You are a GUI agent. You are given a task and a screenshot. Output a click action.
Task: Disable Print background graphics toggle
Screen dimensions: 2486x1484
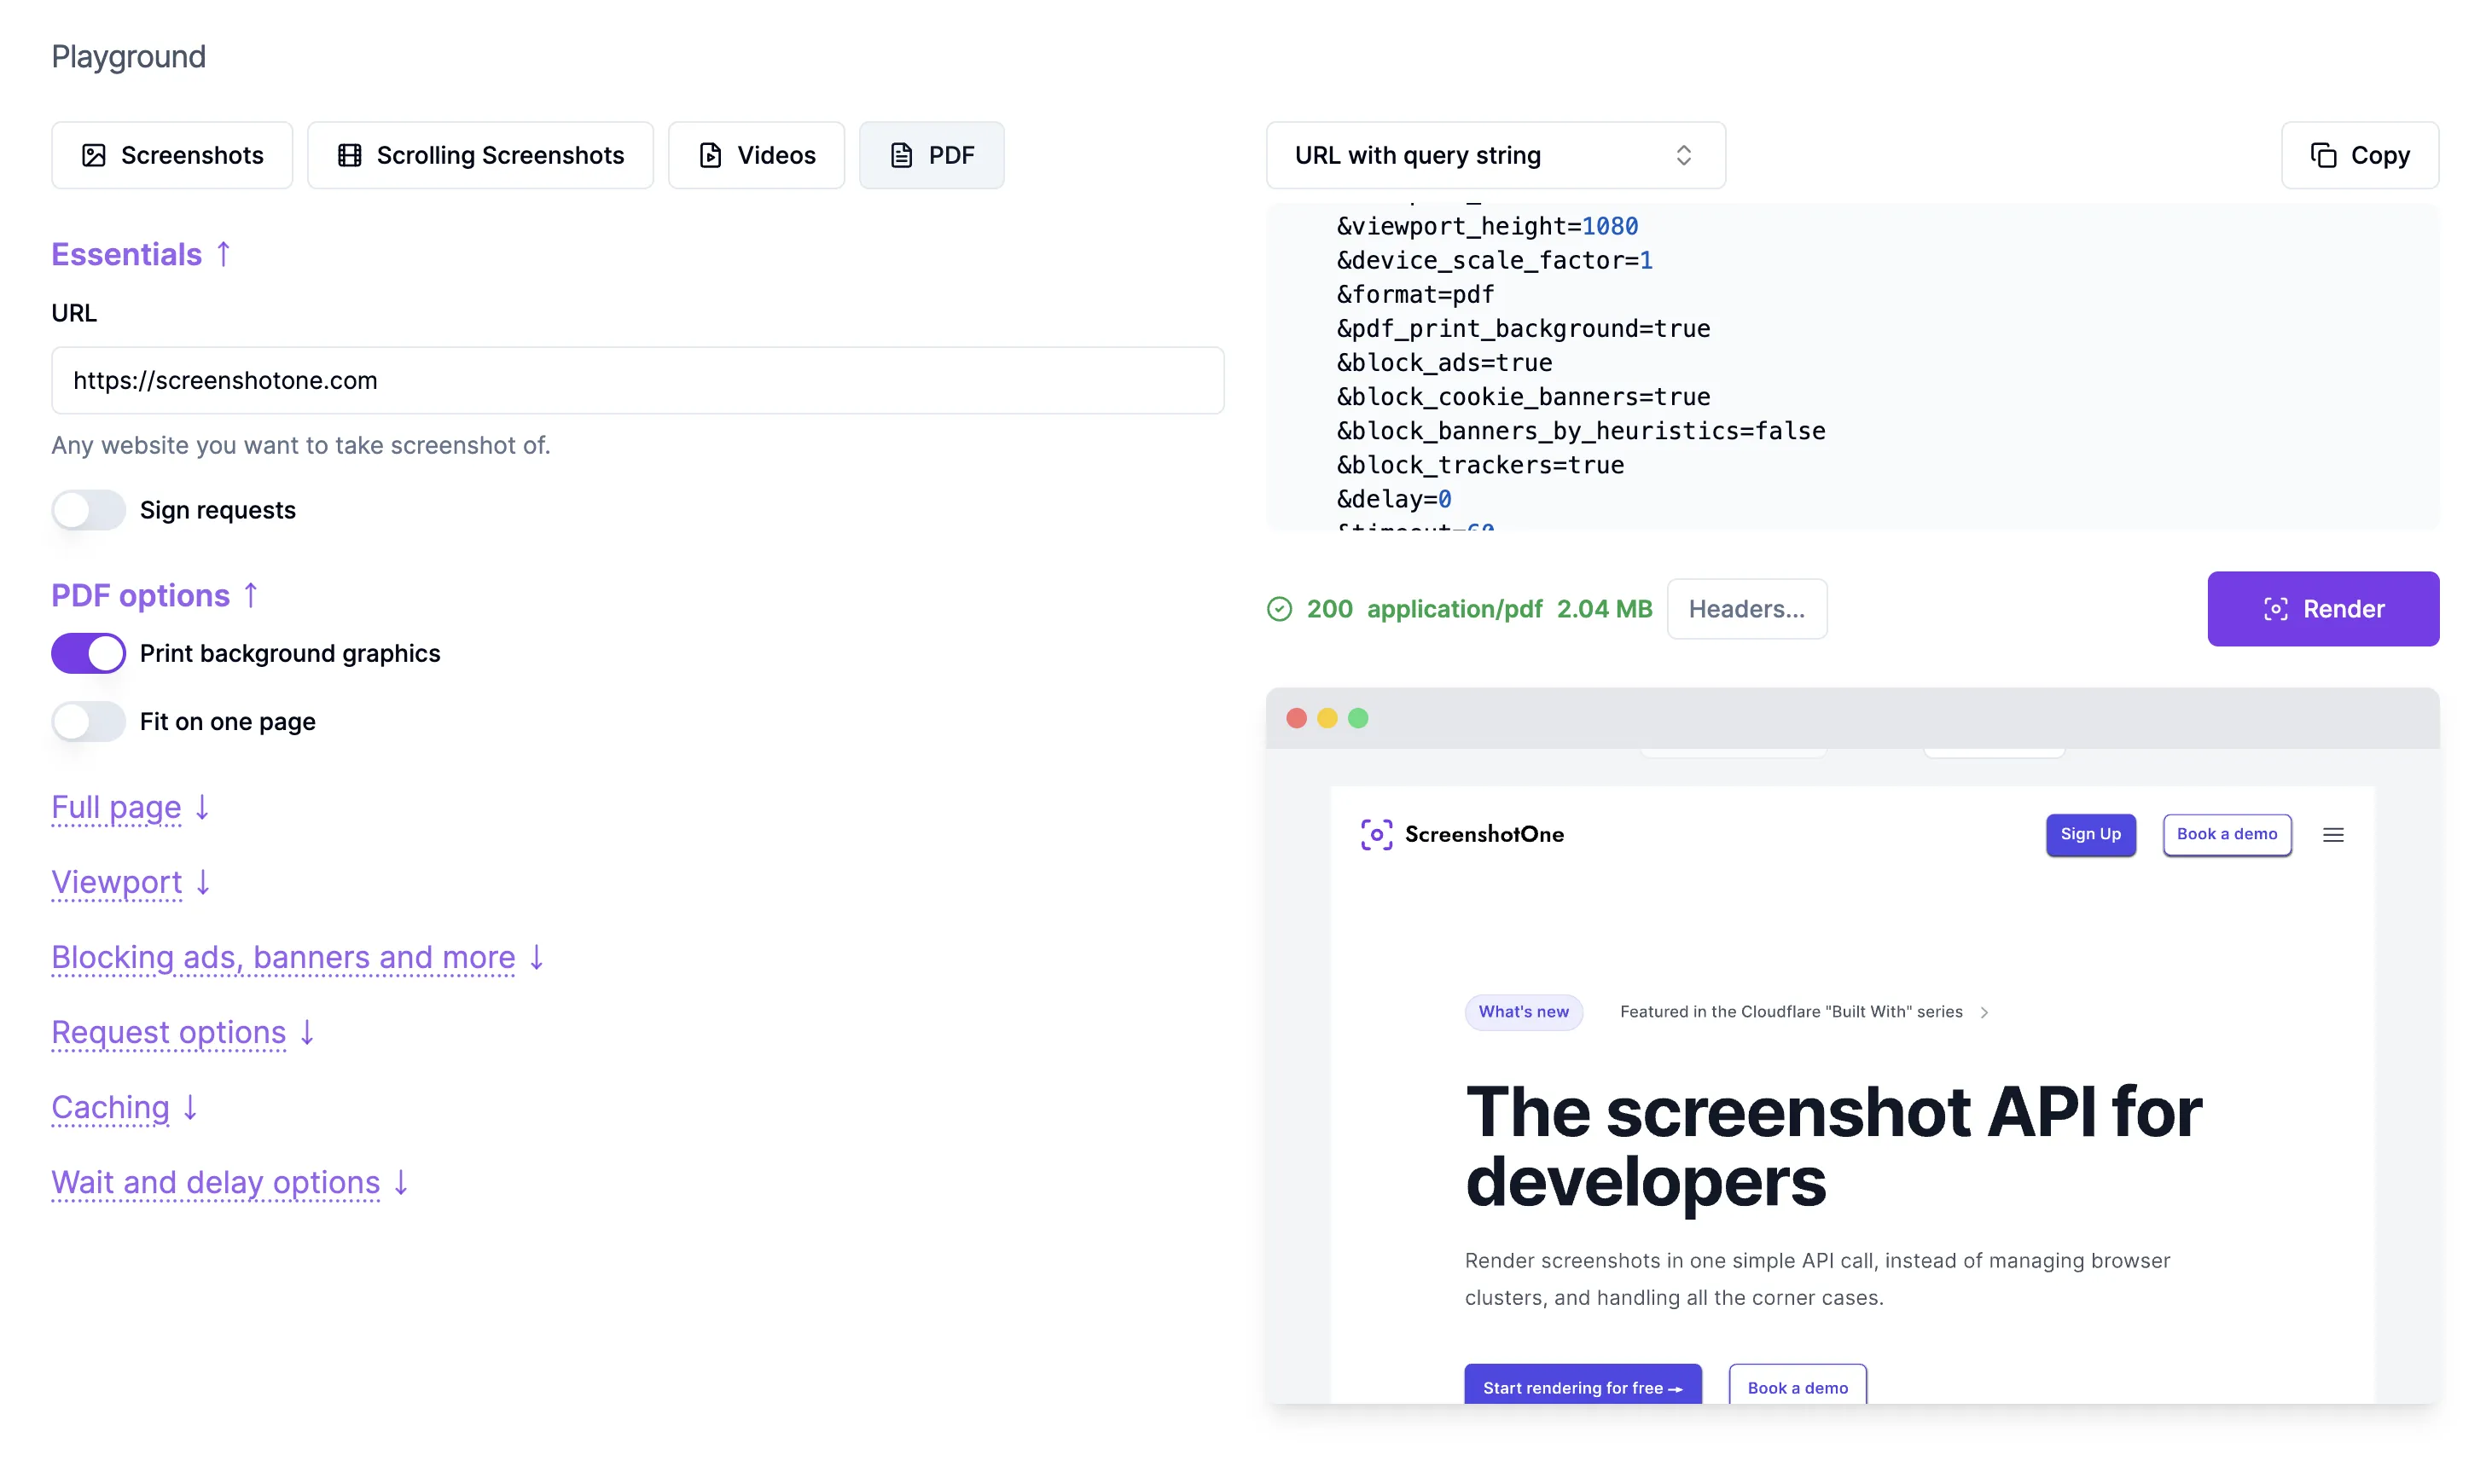point(88,653)
